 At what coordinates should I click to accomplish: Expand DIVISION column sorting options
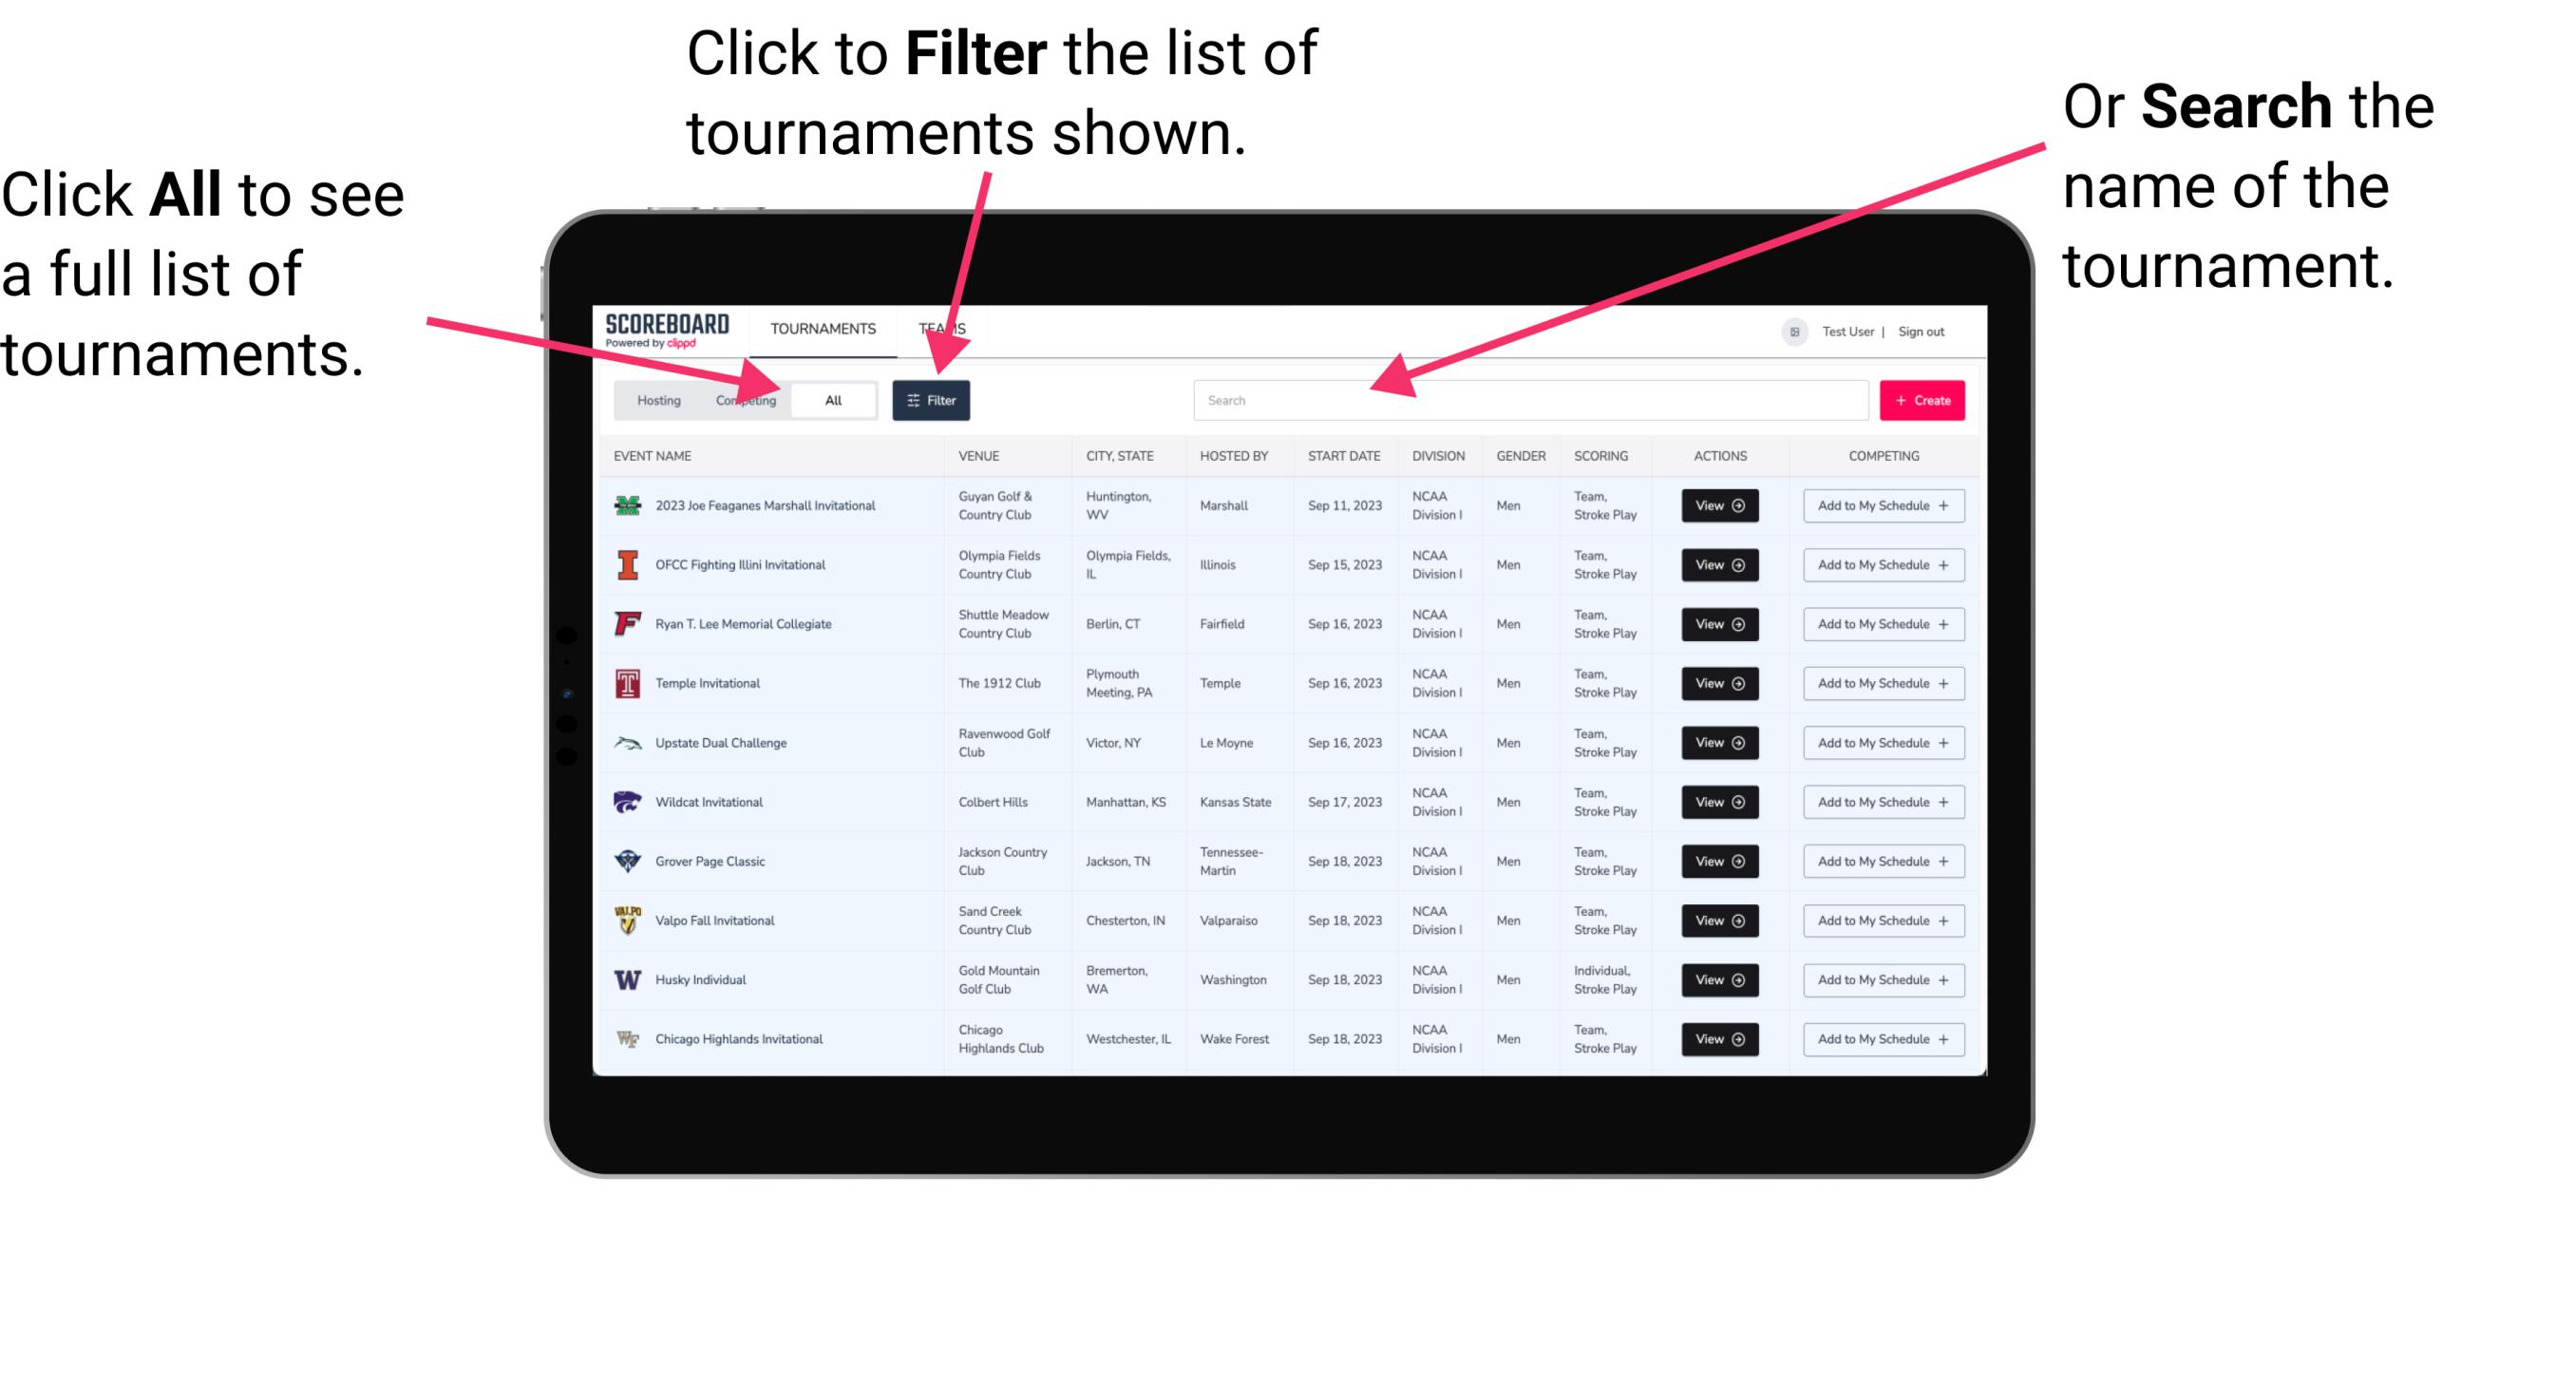click(1438, 456)
